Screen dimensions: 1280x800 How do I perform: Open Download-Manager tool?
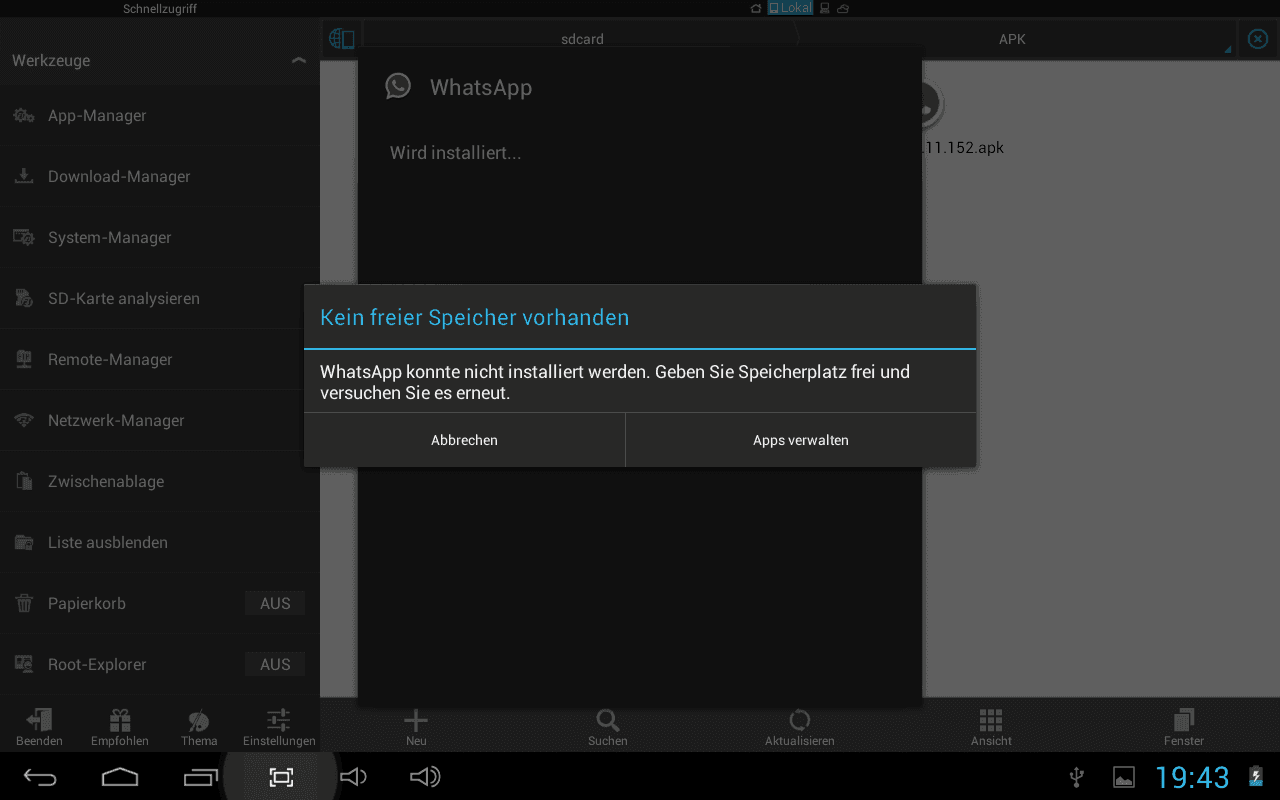160,177
